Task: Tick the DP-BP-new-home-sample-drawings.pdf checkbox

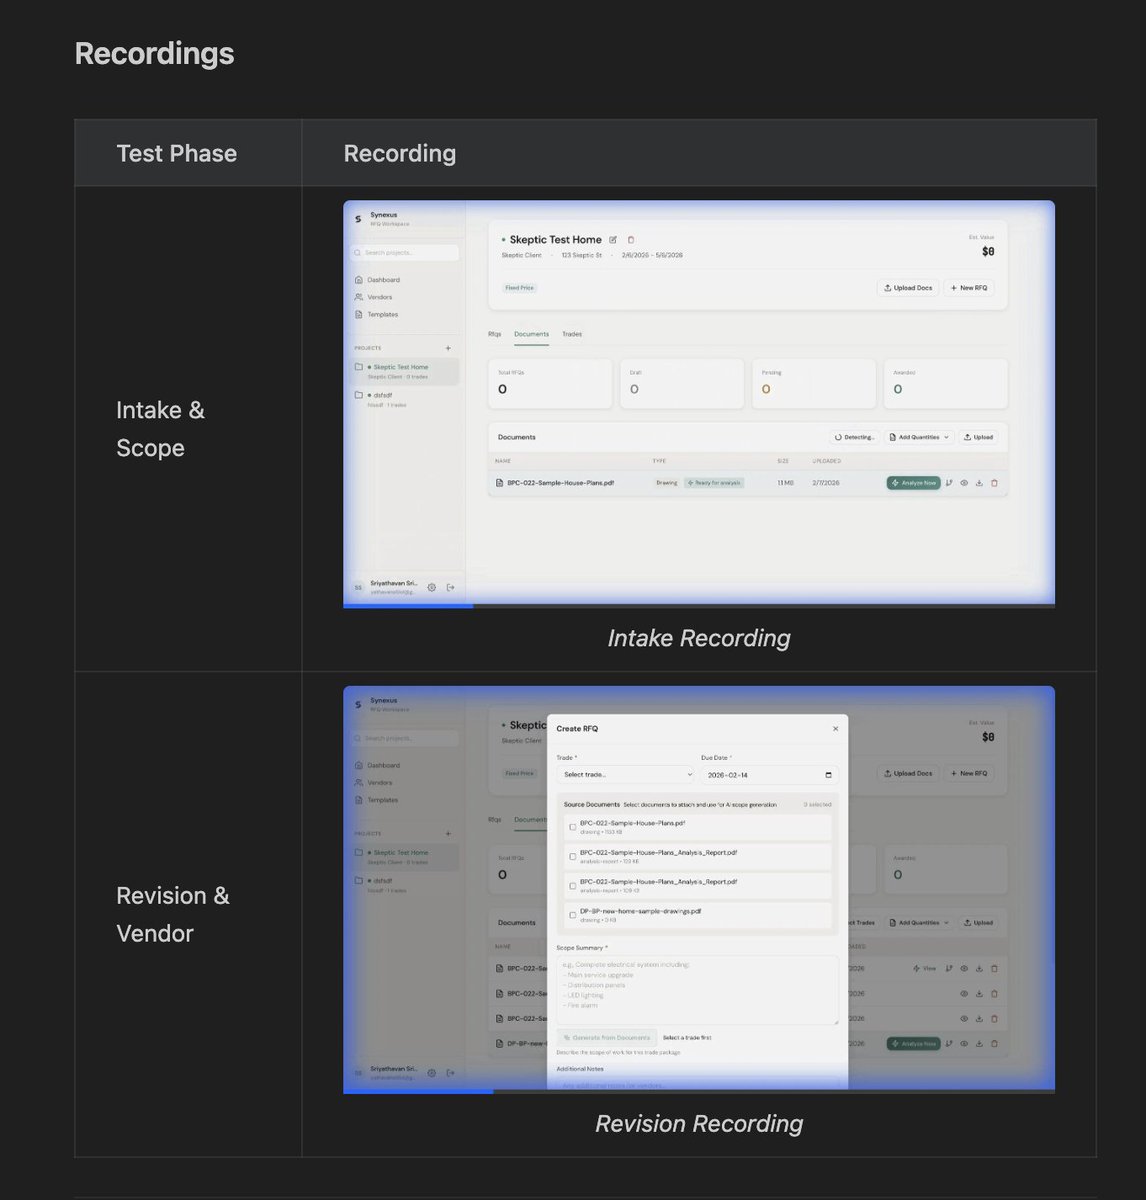Action: (573, 915)
